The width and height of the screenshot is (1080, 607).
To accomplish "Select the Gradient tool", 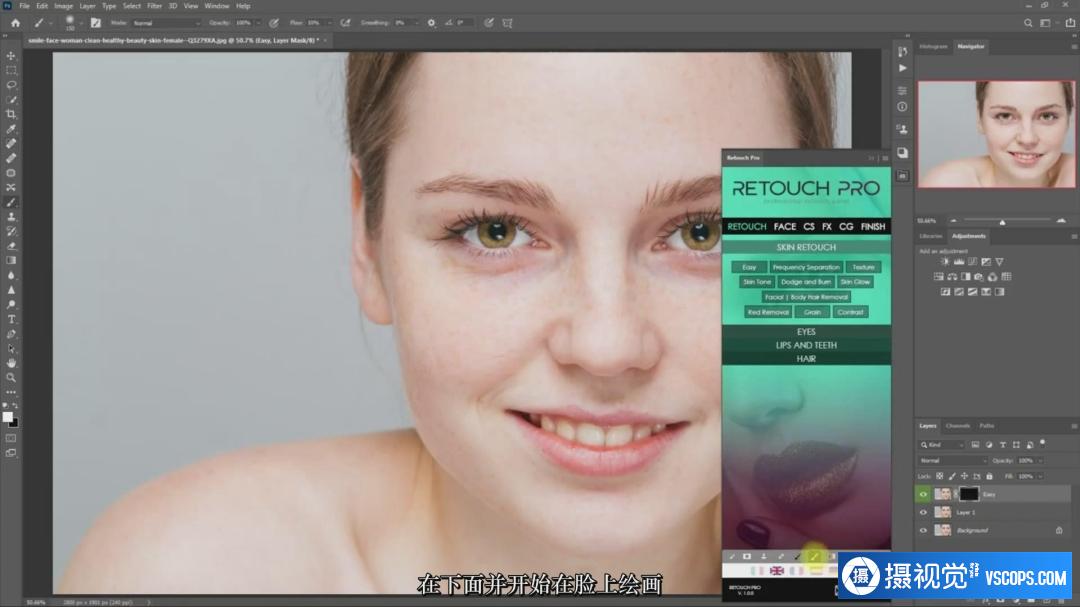I will 11,260.
